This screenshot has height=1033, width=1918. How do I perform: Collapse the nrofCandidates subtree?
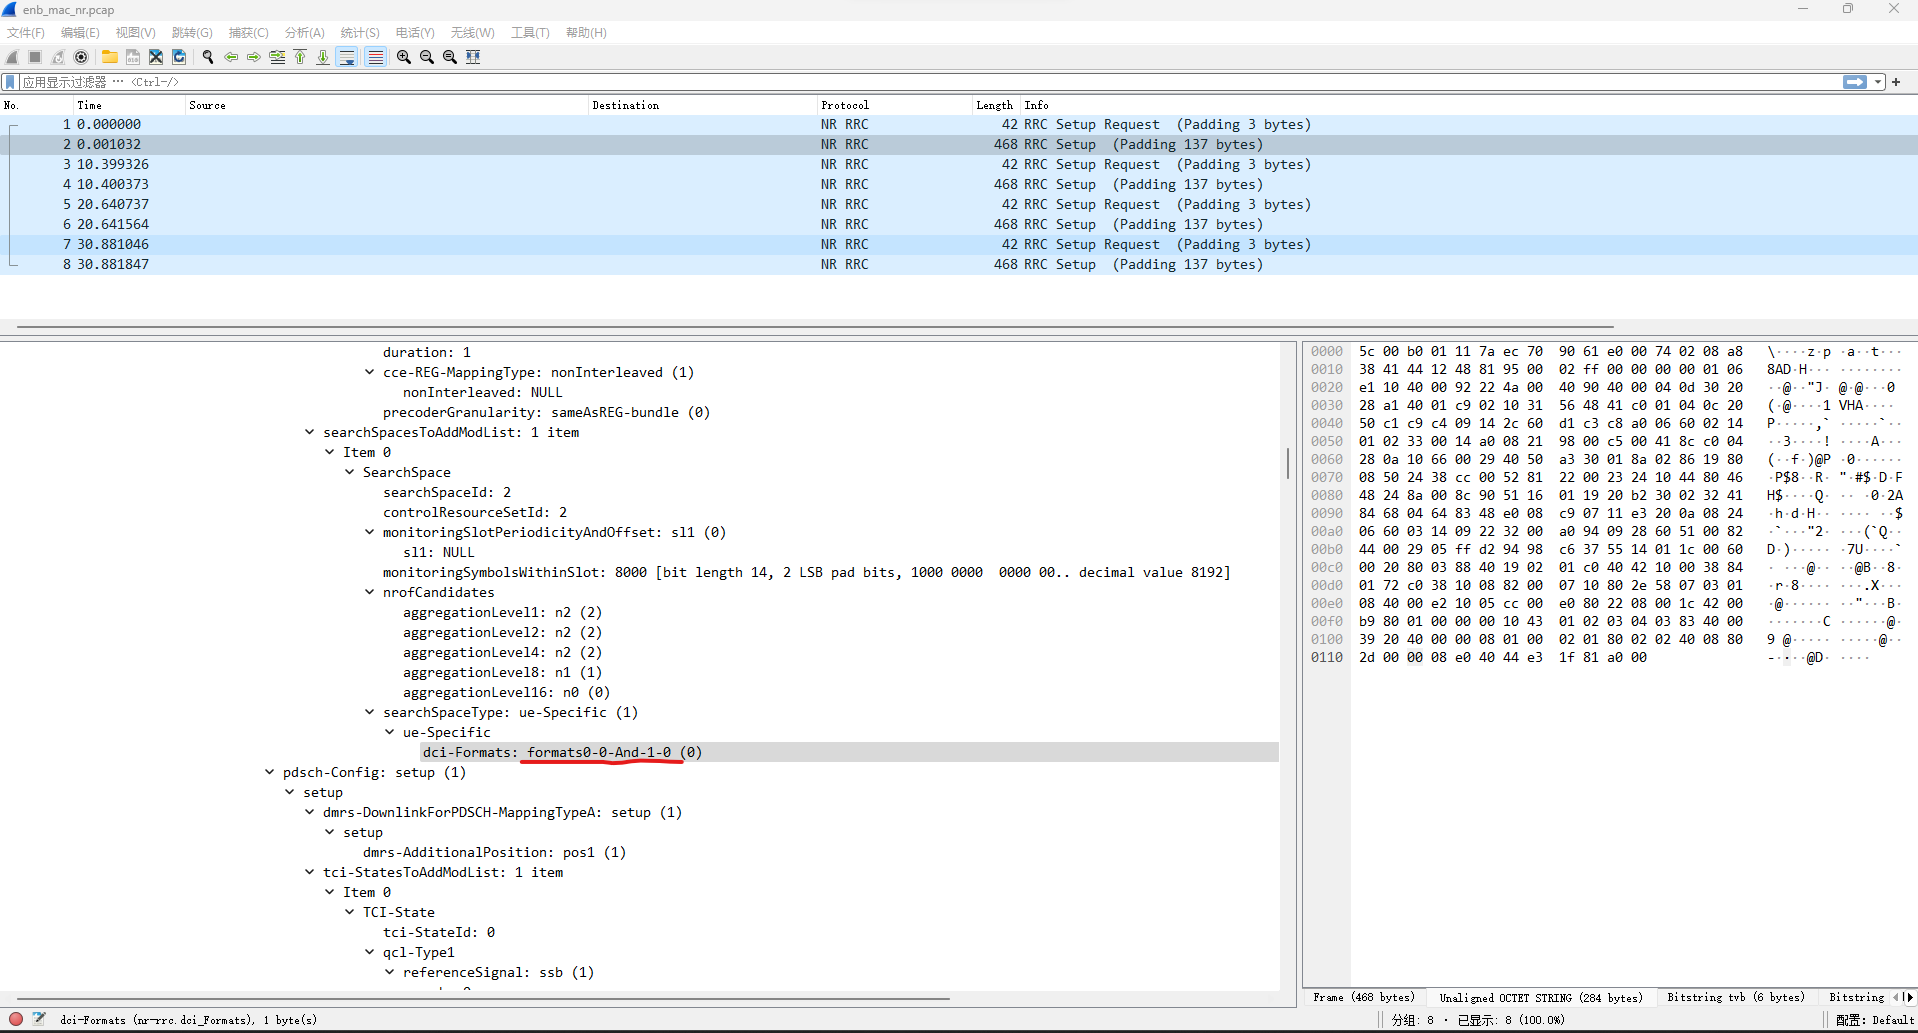[x=369, y=592]
